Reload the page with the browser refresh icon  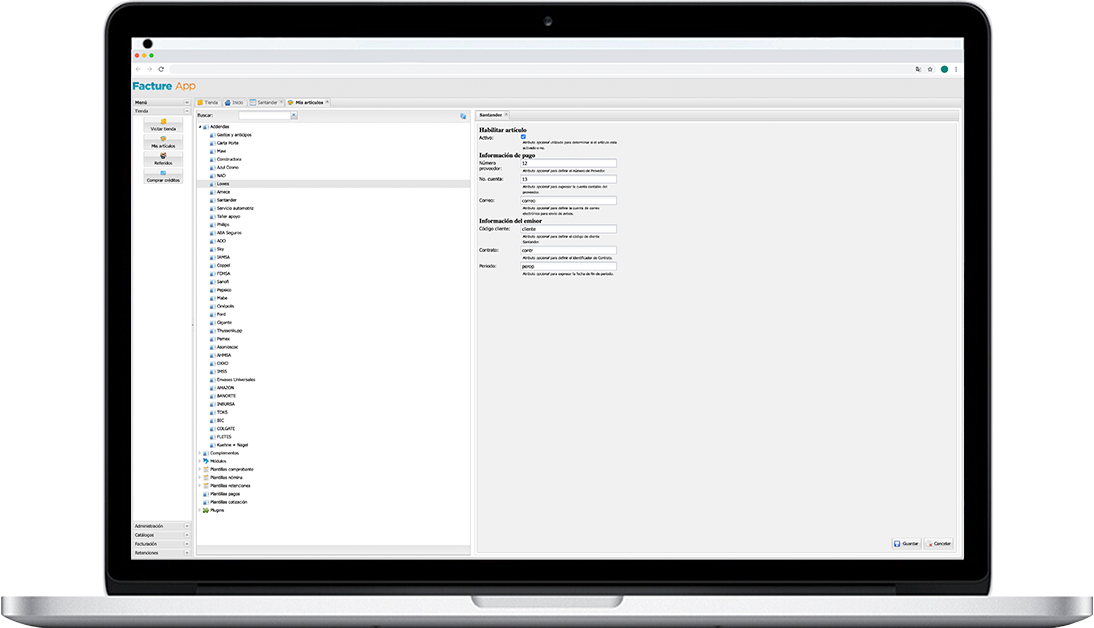(161, 69)
